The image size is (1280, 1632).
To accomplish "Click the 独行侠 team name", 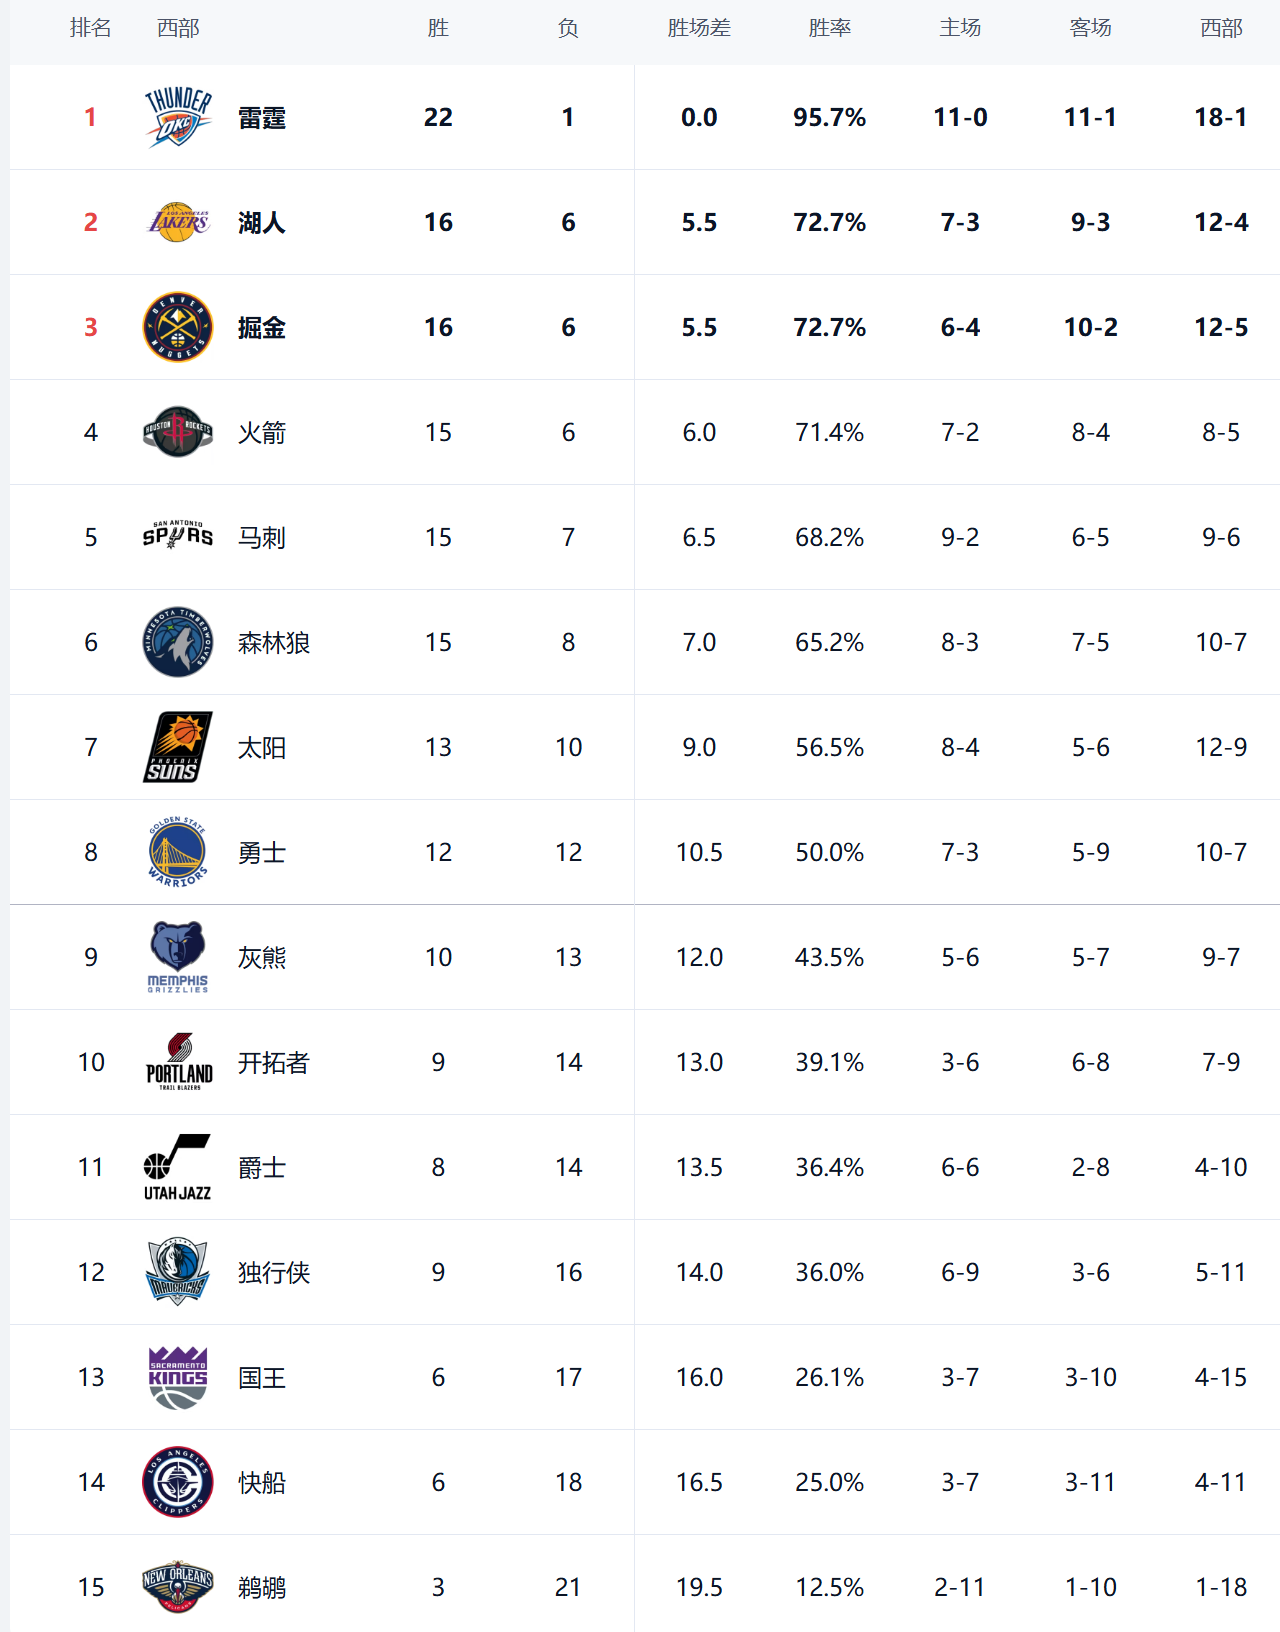I will (x=274, y=1272).
